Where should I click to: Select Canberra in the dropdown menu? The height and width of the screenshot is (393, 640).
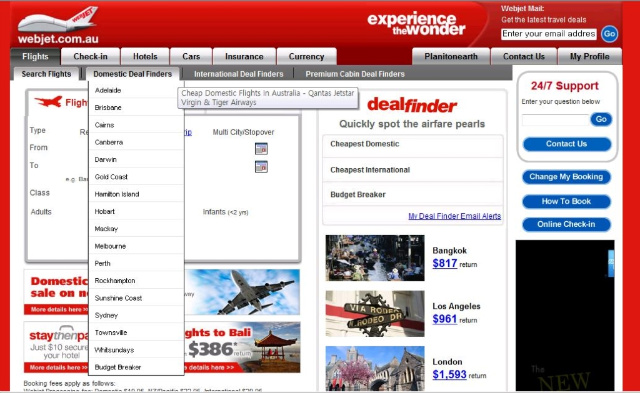(x=136, y=142)
